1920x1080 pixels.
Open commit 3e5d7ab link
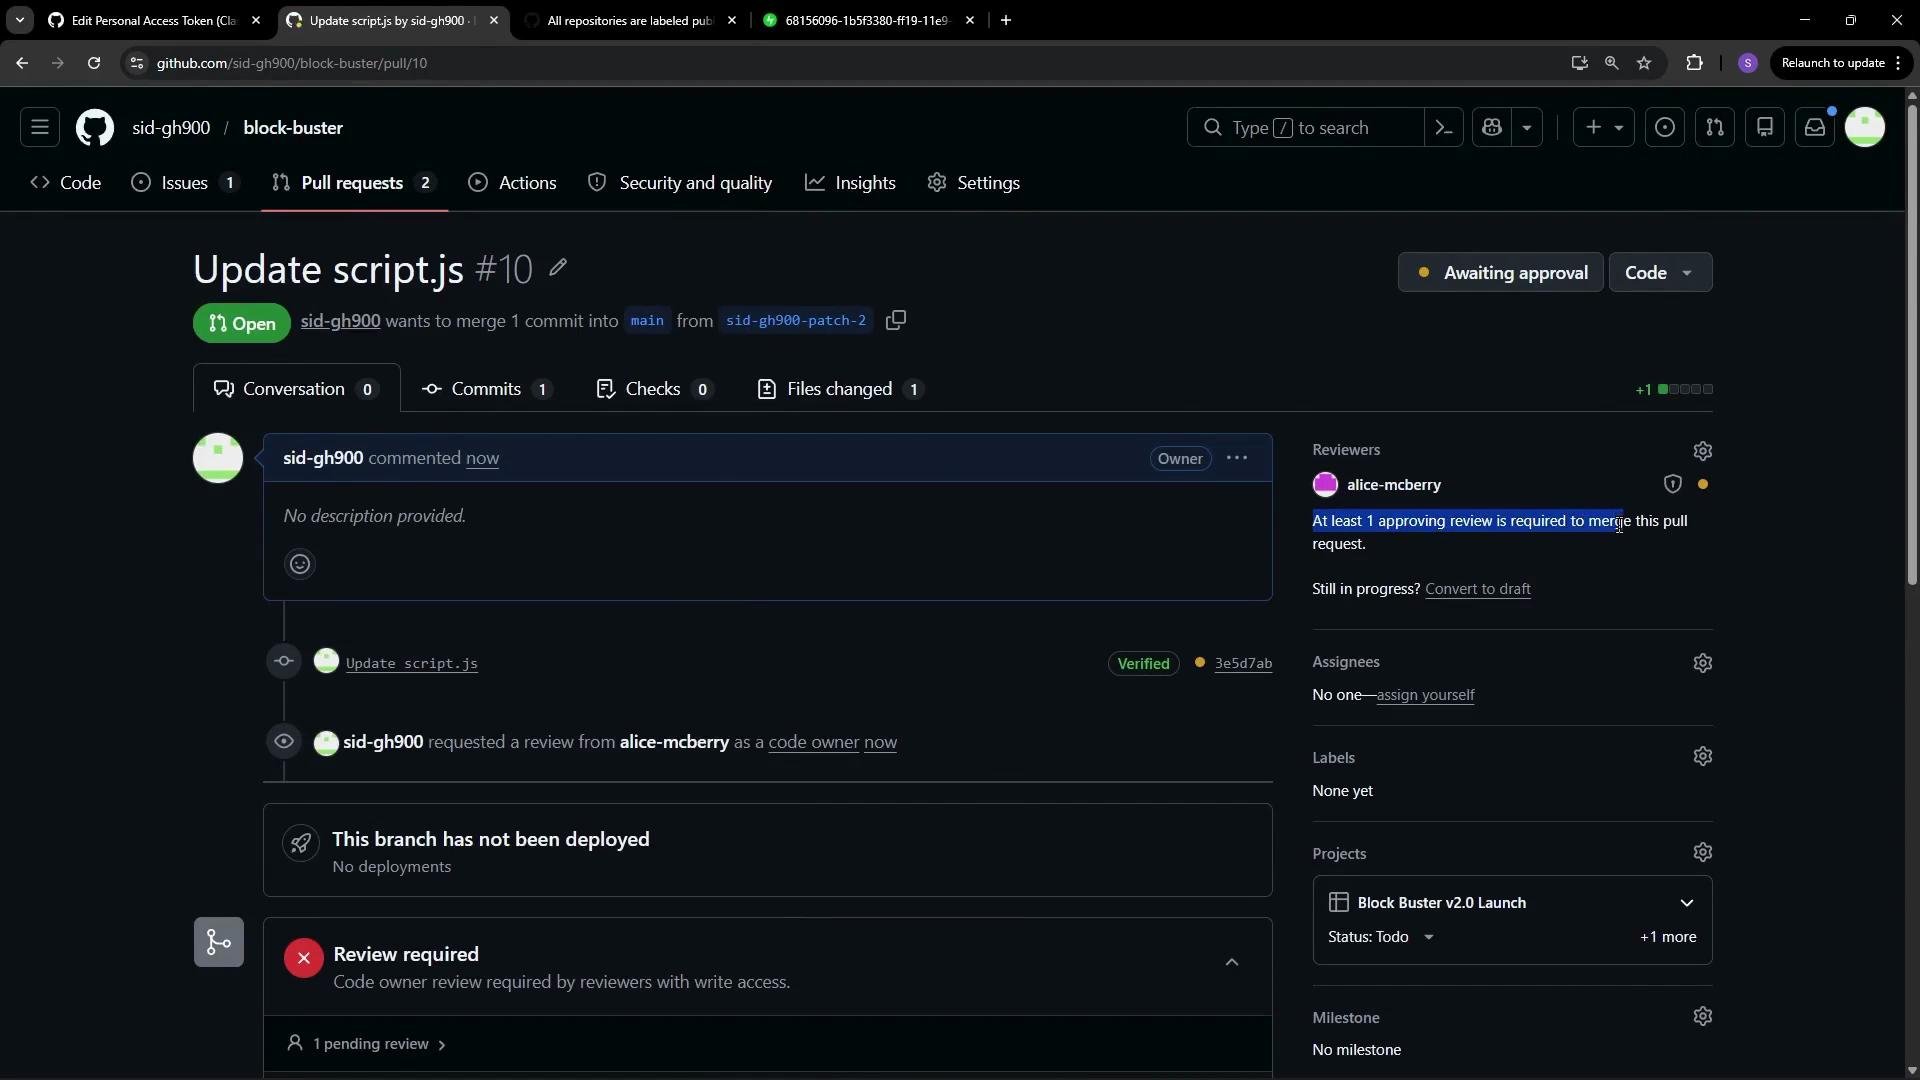pyautogui.click(x=1243, y=663)
